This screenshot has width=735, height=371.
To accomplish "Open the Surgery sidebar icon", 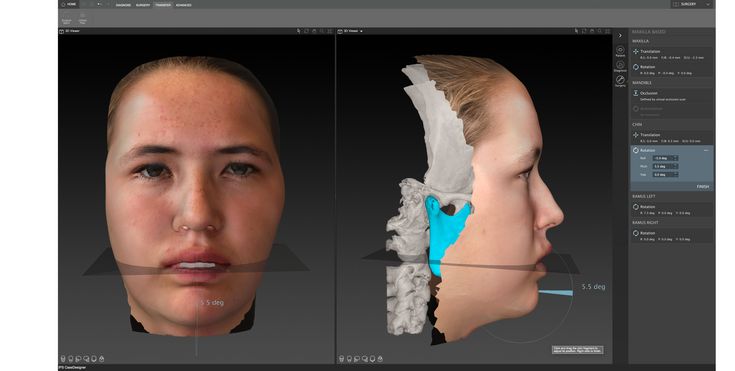I will [x=620, y=81].
